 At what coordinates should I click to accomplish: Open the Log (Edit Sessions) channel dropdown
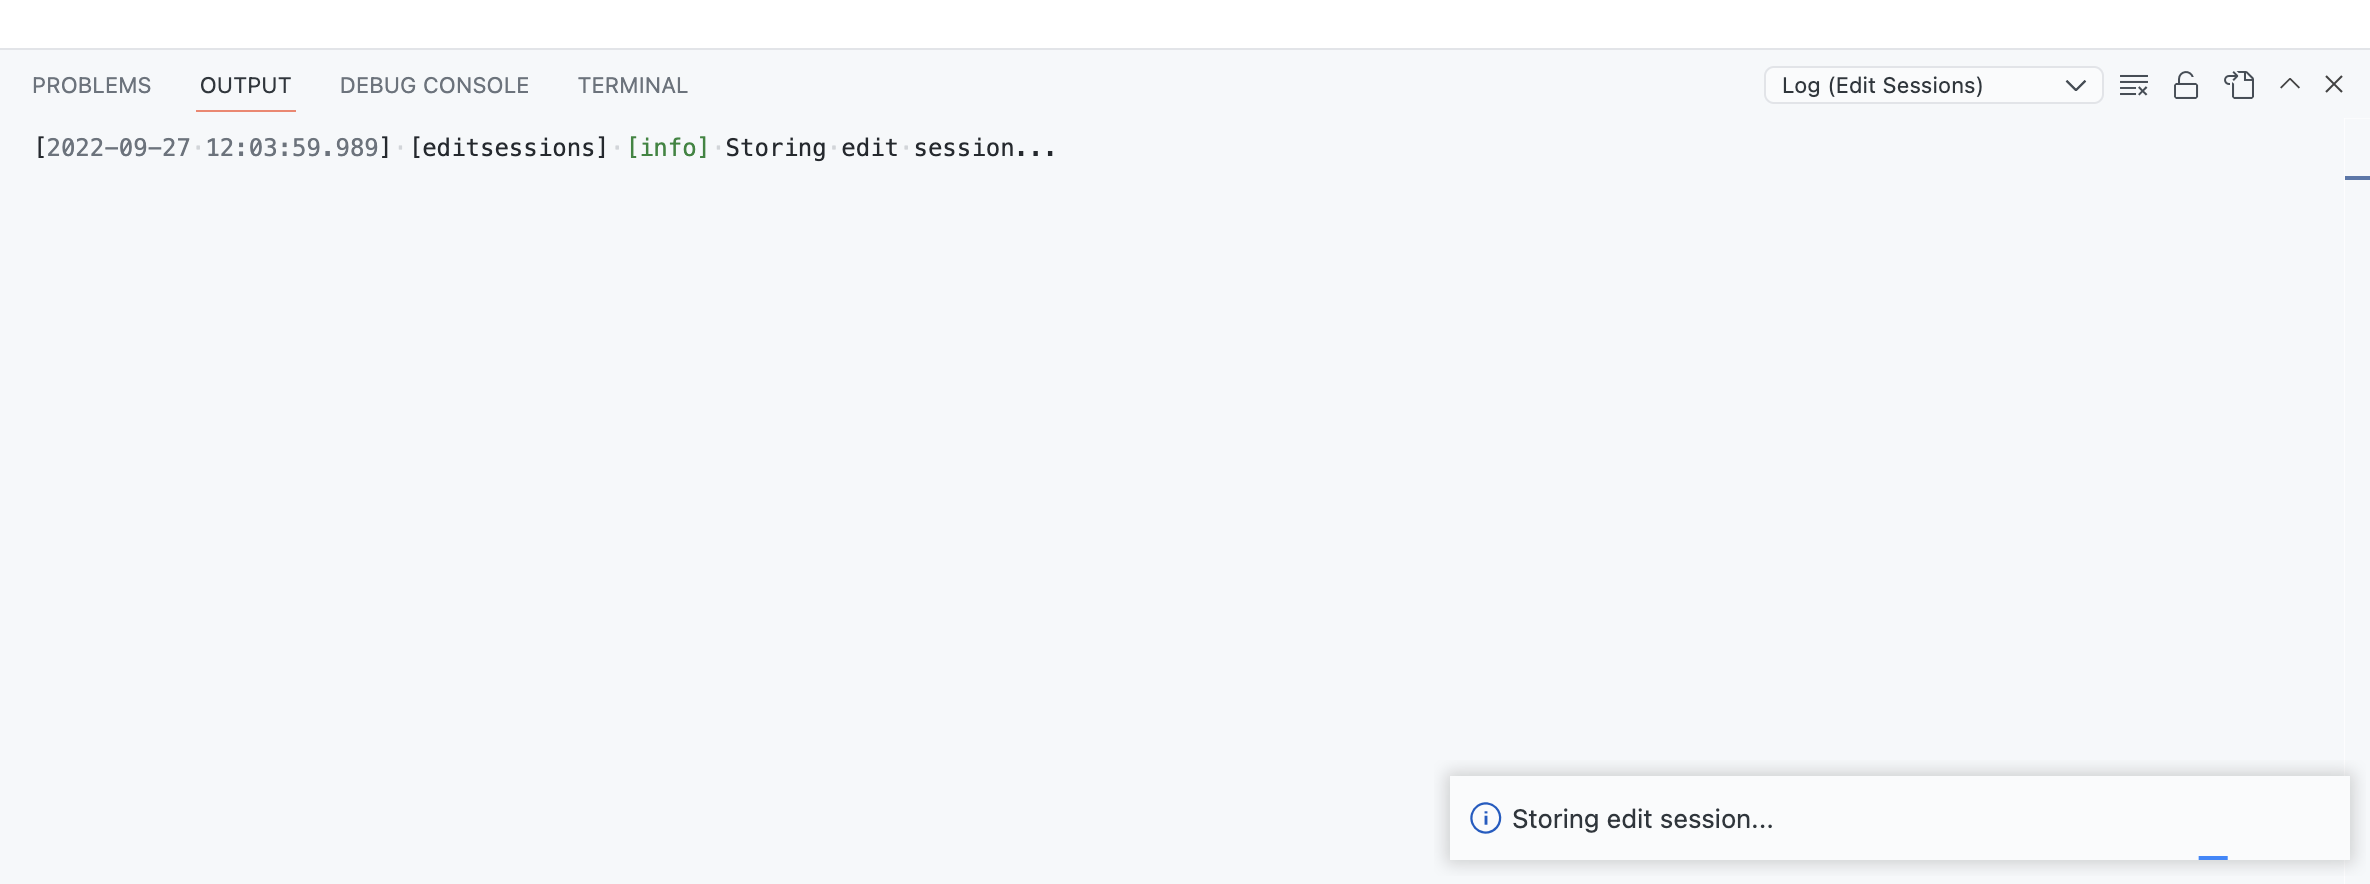coord(1932,85)
